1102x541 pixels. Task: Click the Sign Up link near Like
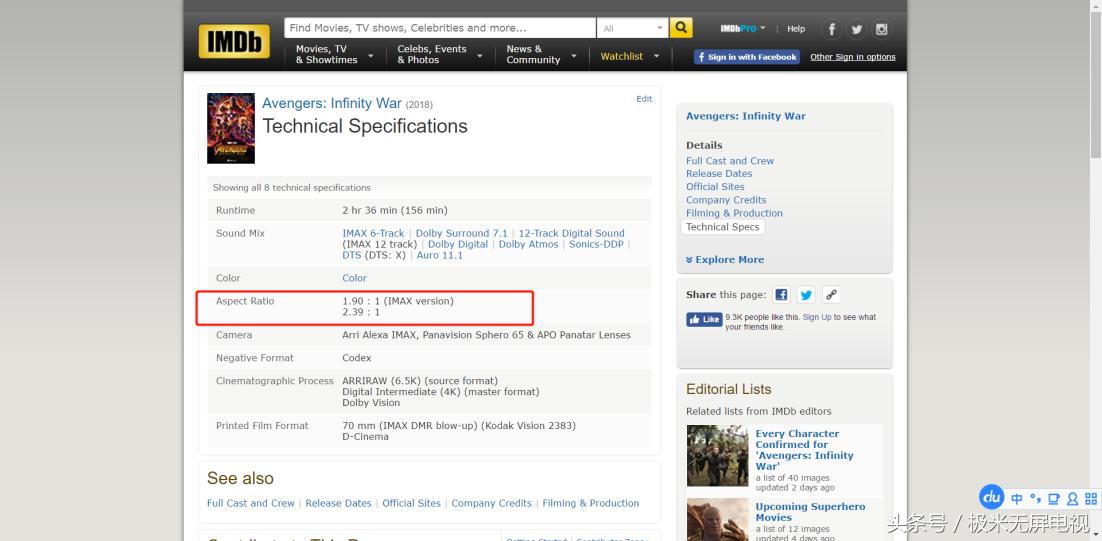click(817, 318)
